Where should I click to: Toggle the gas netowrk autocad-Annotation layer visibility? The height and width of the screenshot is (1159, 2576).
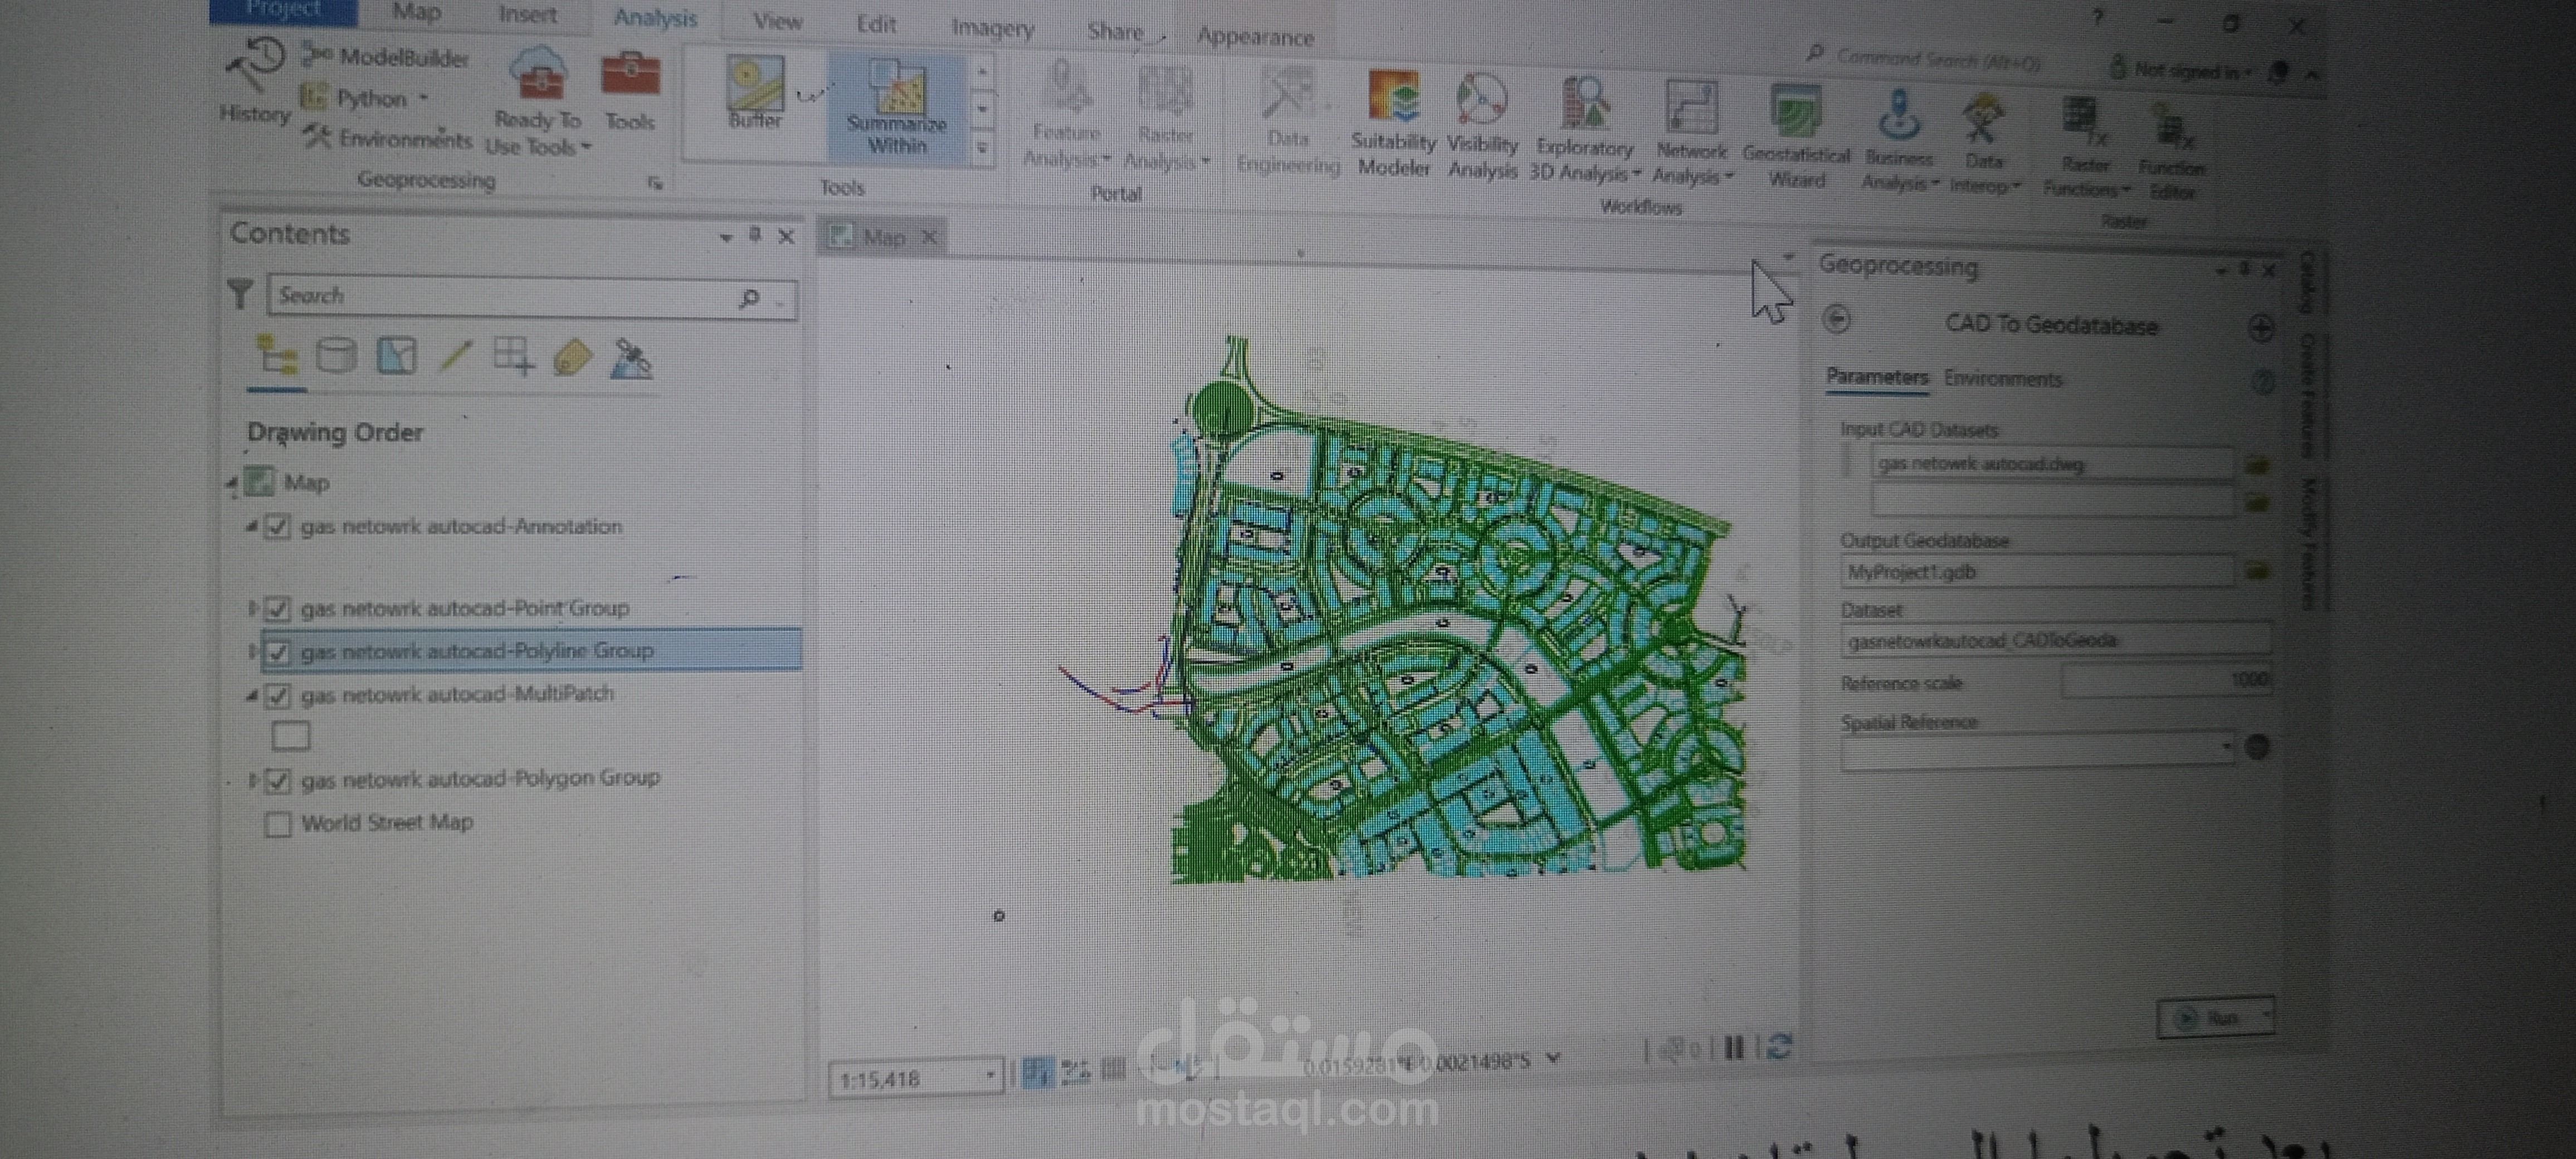[278, 526]
